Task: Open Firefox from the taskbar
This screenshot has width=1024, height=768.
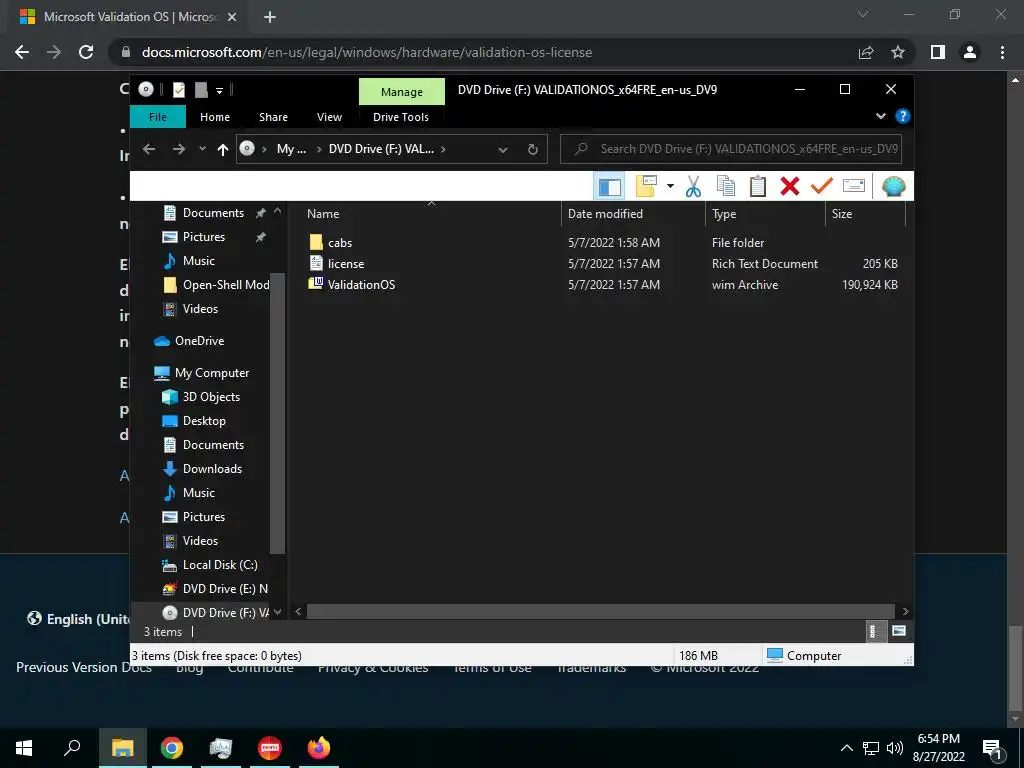Action: pyautogui.click(x=319, y=748)
